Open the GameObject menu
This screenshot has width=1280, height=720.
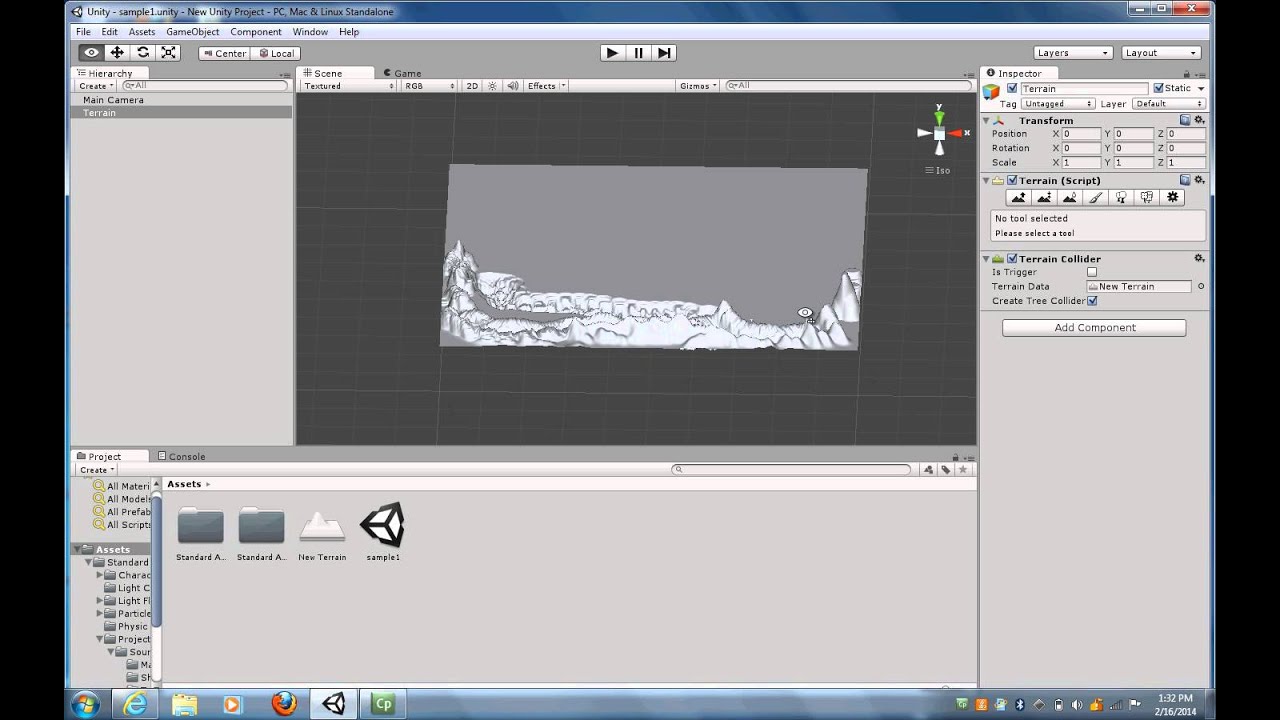[x=193, y=32]
